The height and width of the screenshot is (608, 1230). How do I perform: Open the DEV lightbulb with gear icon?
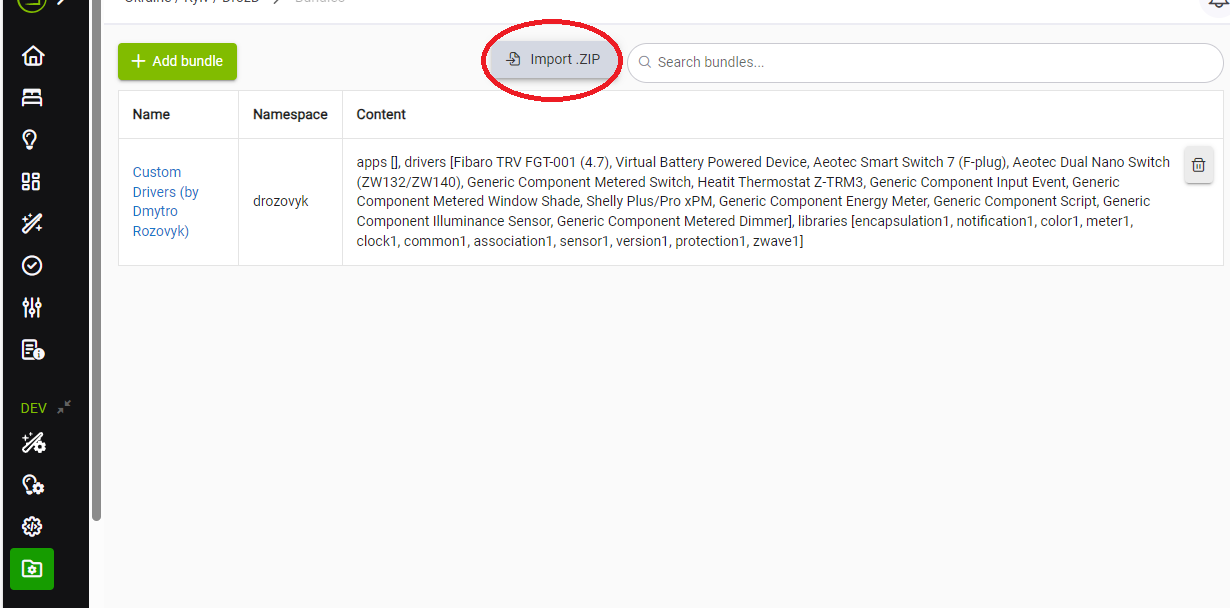[x=33, y=485]
